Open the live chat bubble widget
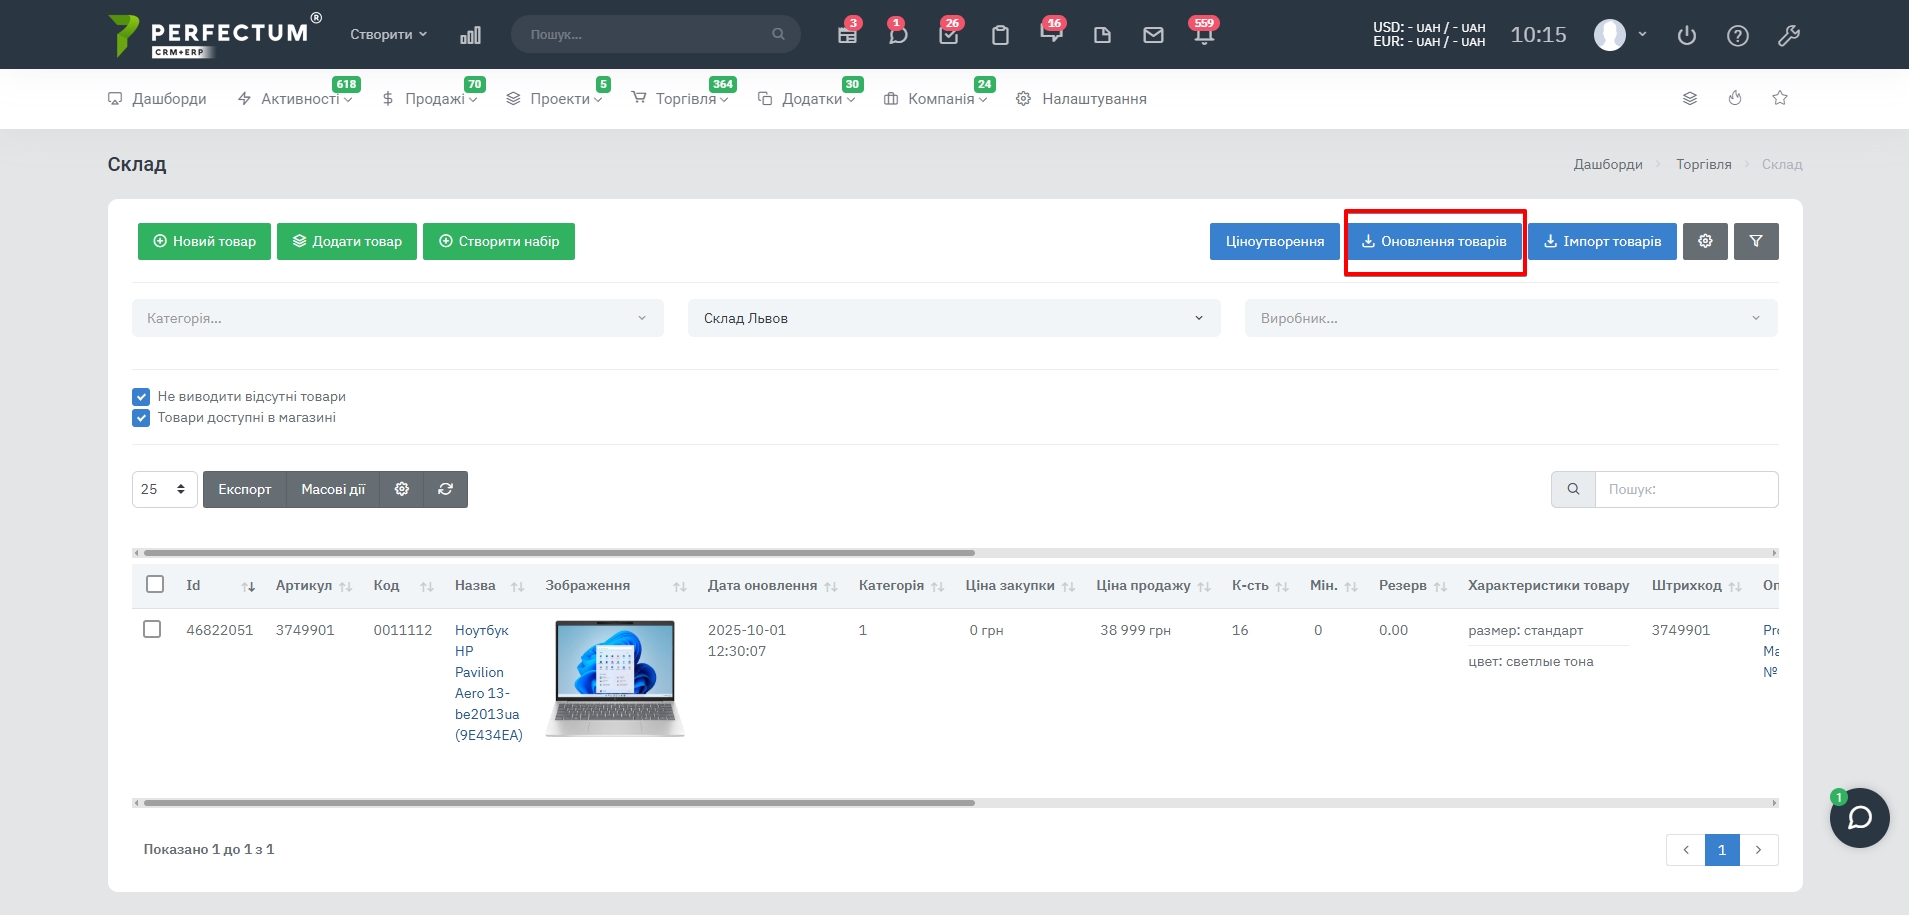 click(x=1859, y=818)
